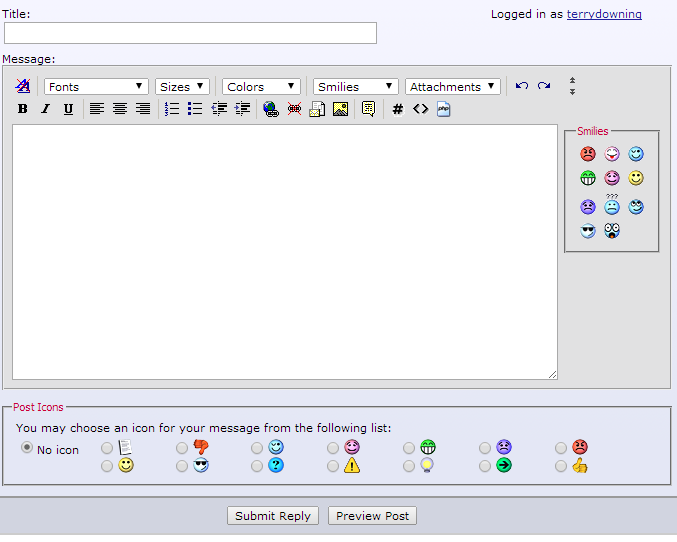Open the Colors dropdown
The image size is (677, 542).
point(261,86)
